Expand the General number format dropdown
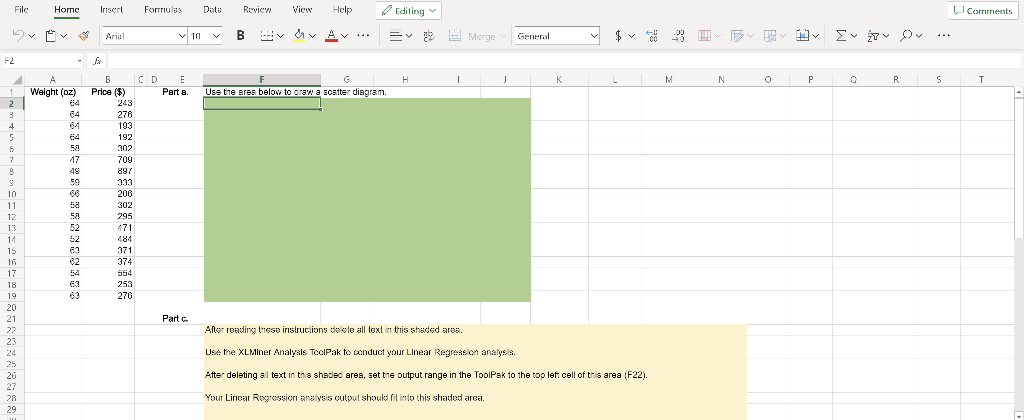1024x420 pixels. 557,36
